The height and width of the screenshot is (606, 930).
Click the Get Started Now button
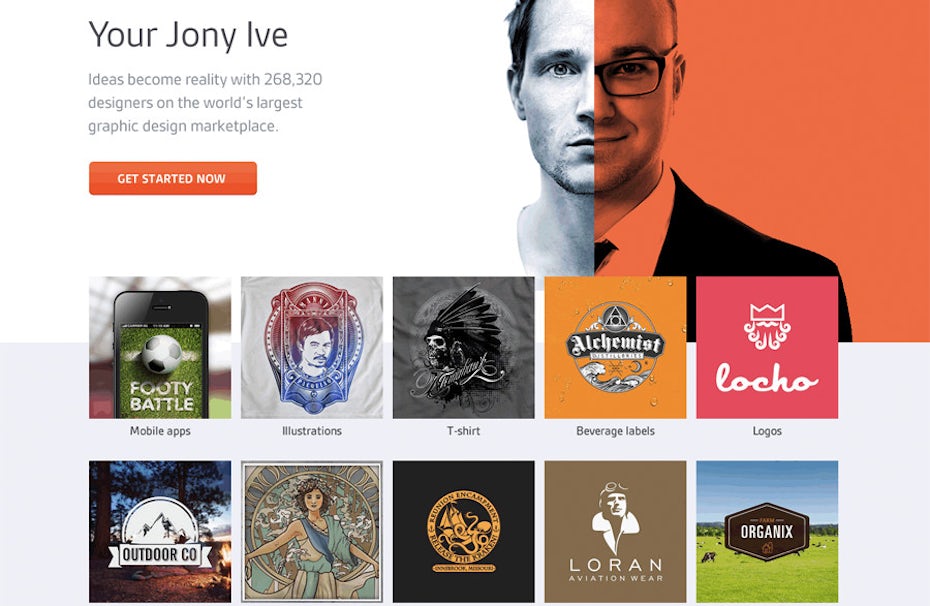click(x=173, y=178)
